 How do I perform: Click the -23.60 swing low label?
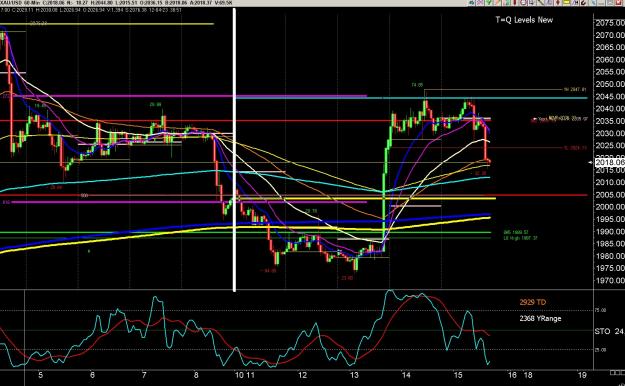(346, 278)
